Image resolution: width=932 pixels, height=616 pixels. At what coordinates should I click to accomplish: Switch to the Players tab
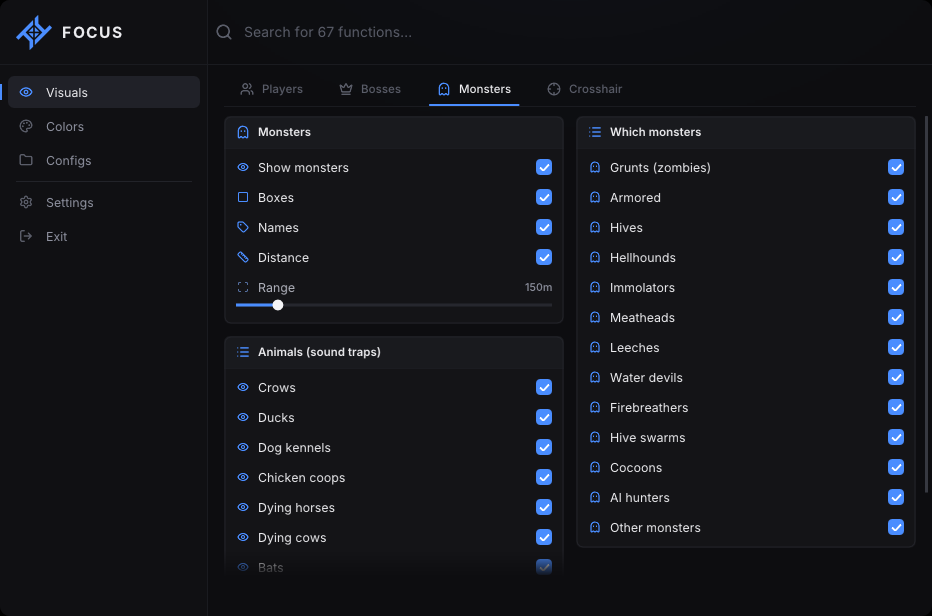pos(272,89)
